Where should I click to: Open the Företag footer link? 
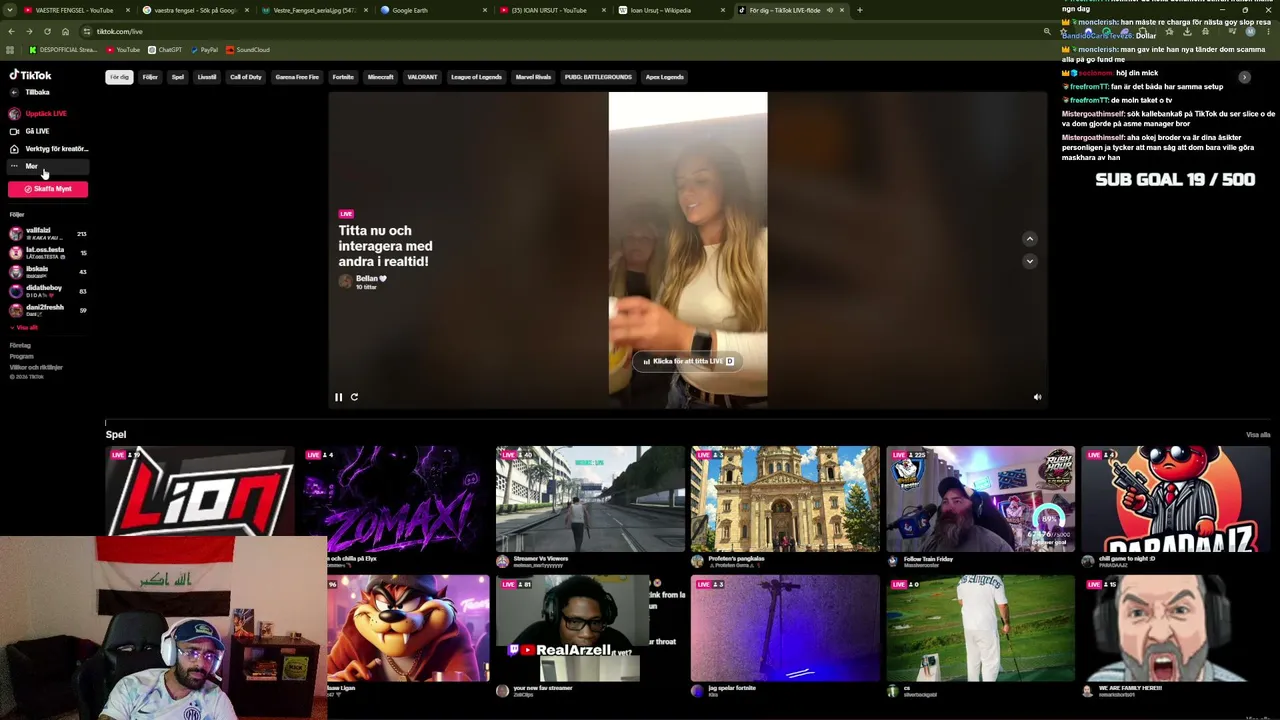pyautogui.click(x=20, y=346)
